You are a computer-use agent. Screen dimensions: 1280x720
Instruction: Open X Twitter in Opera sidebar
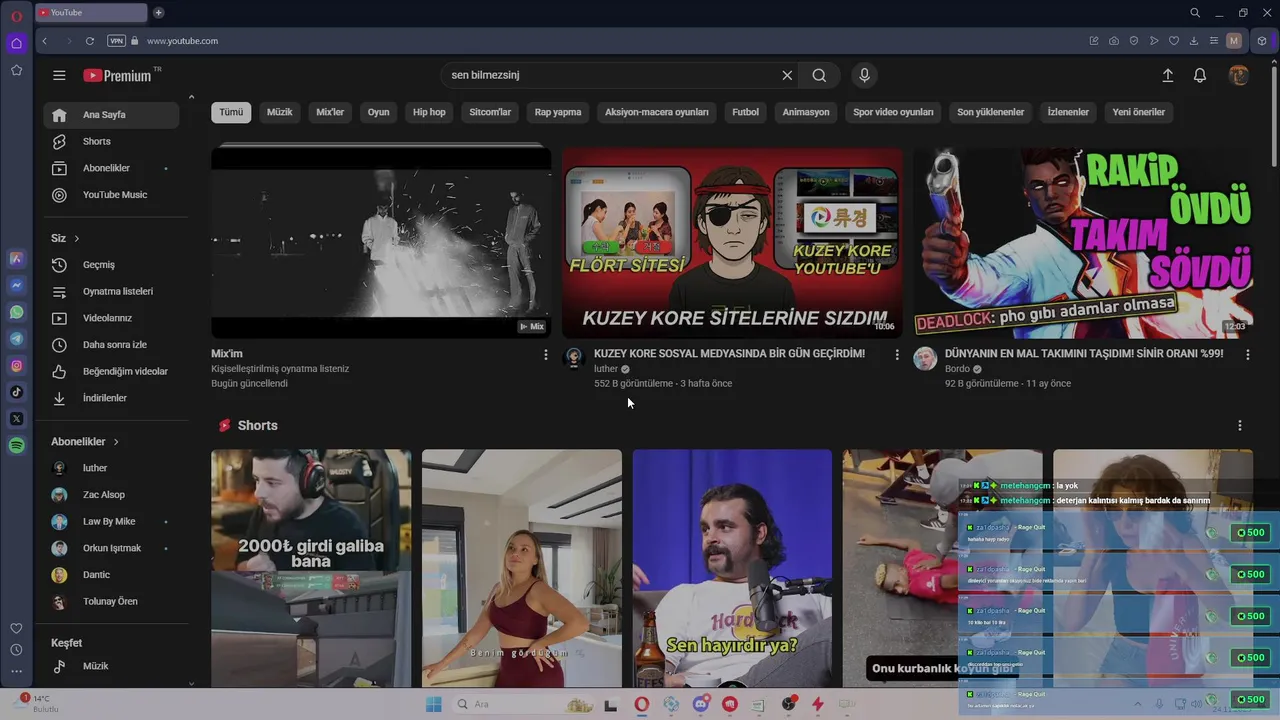17,419
